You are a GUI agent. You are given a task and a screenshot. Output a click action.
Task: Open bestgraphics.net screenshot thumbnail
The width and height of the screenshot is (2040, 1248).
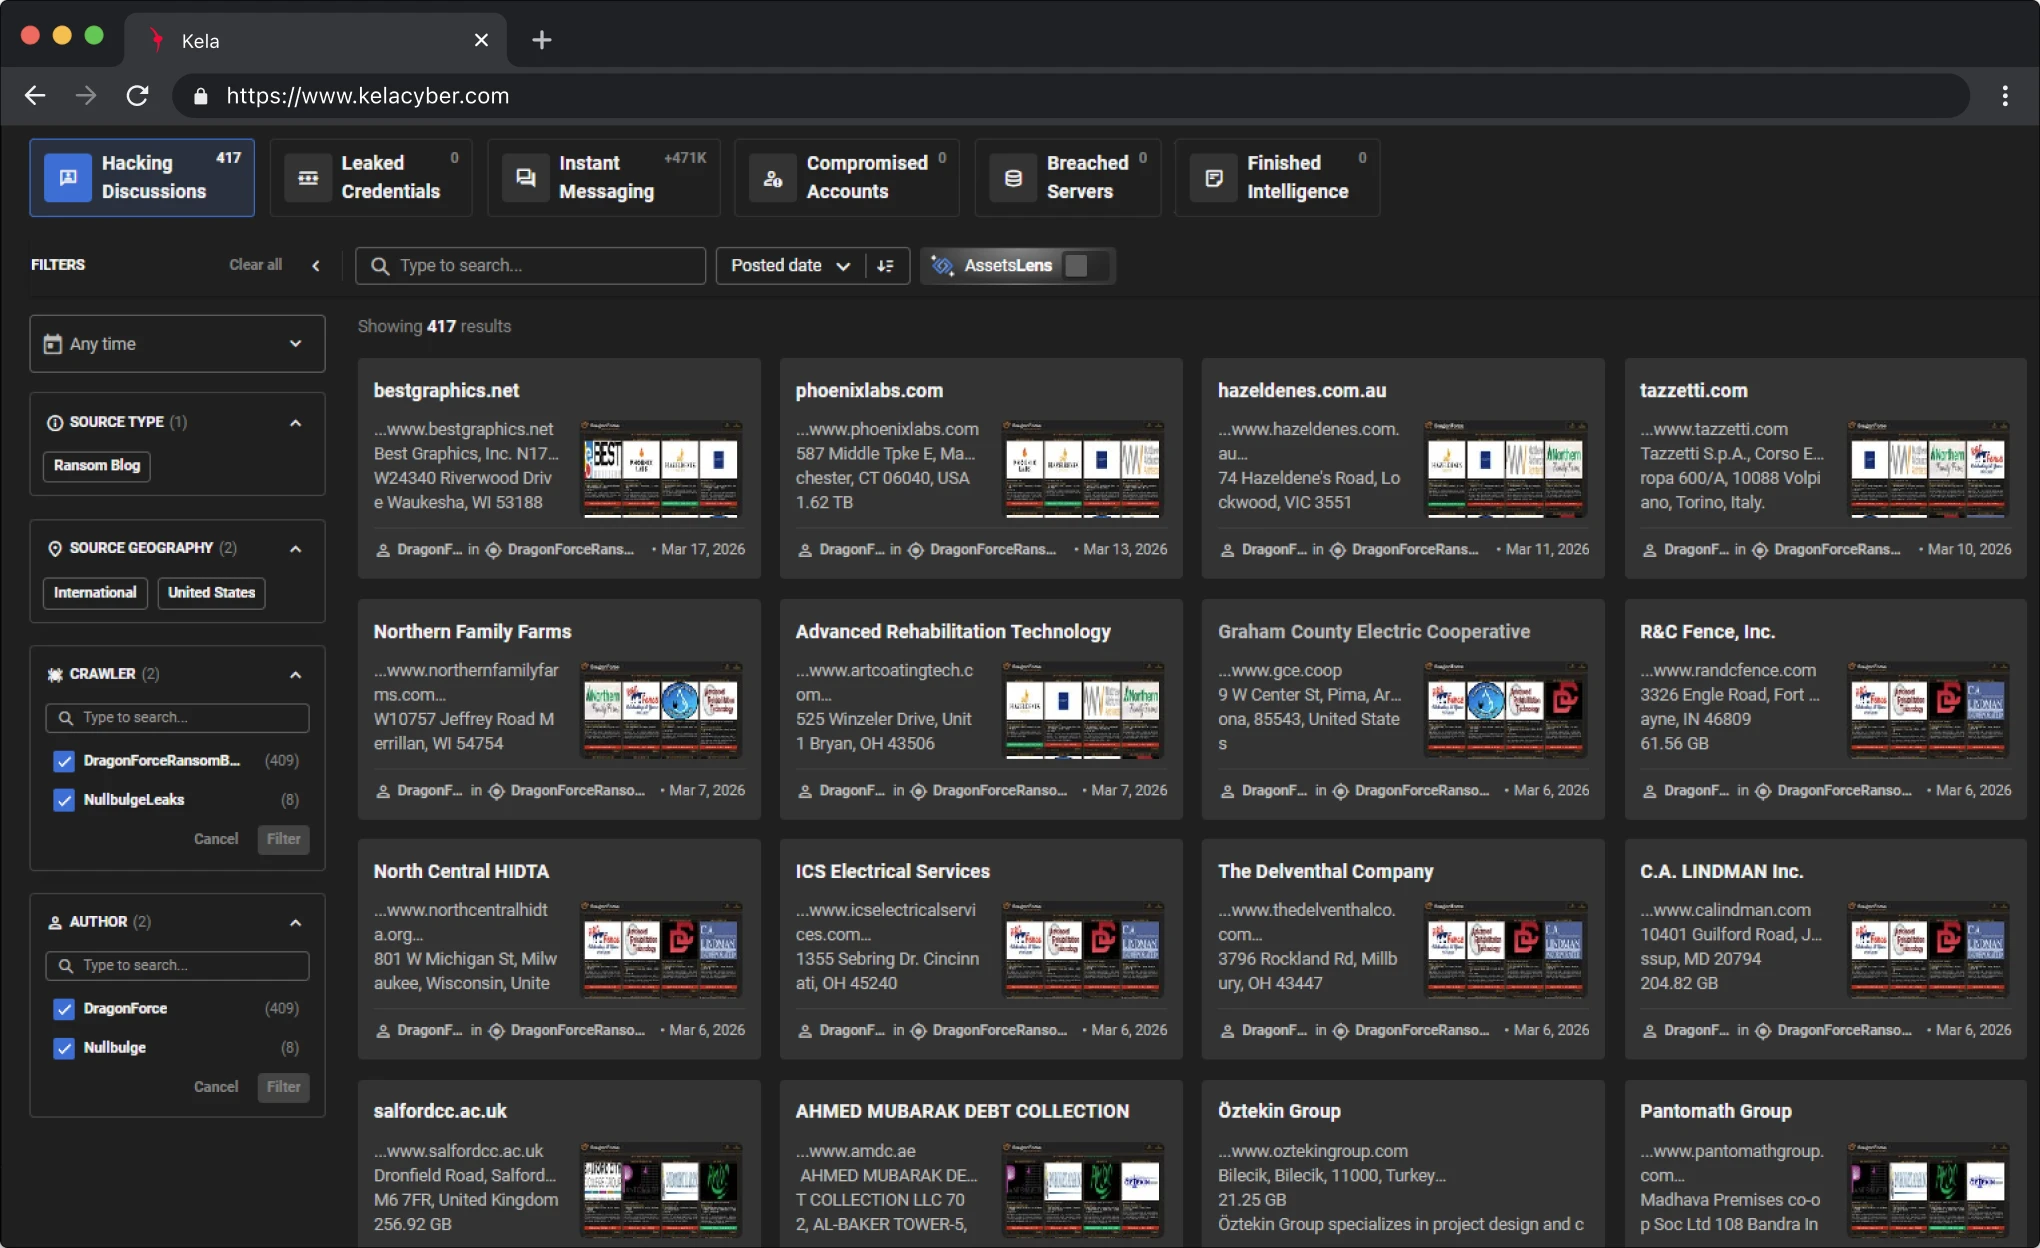(662, 468)
